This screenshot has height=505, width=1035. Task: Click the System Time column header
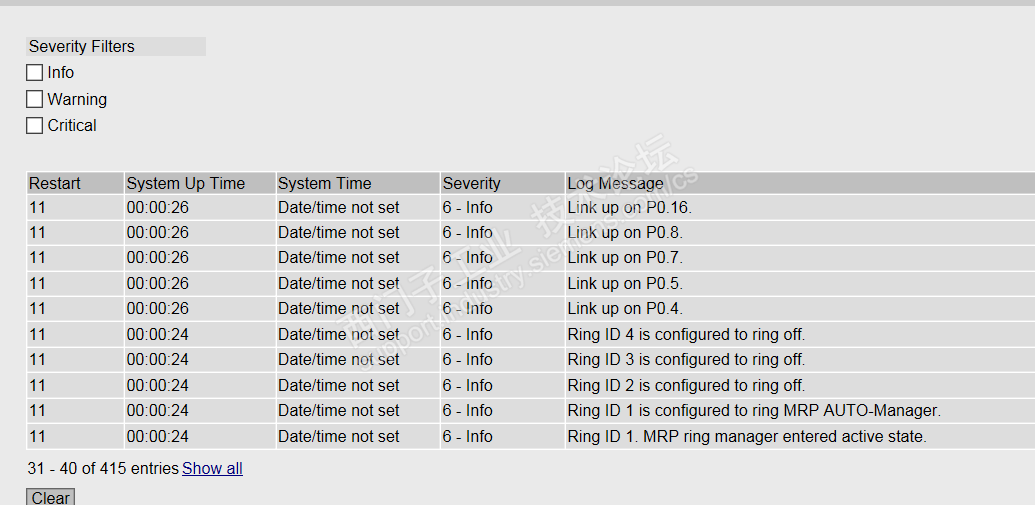pos(324,183)
